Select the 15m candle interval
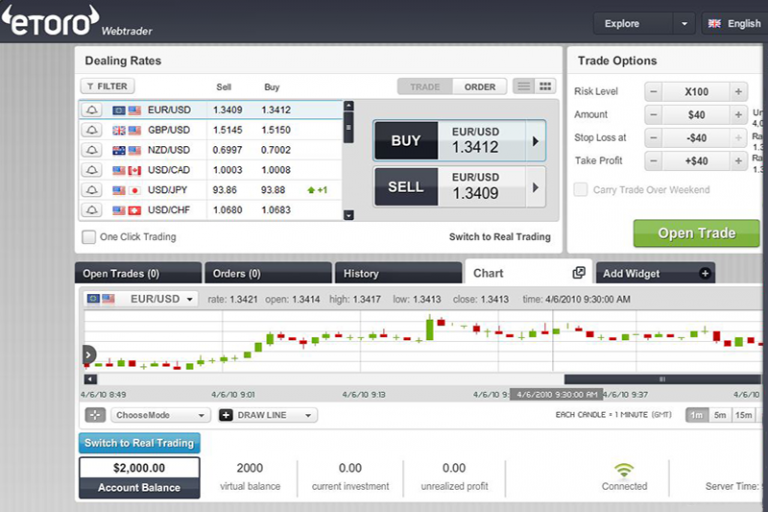Viewport: 768px width, 512px height. (x=744, y=415)
